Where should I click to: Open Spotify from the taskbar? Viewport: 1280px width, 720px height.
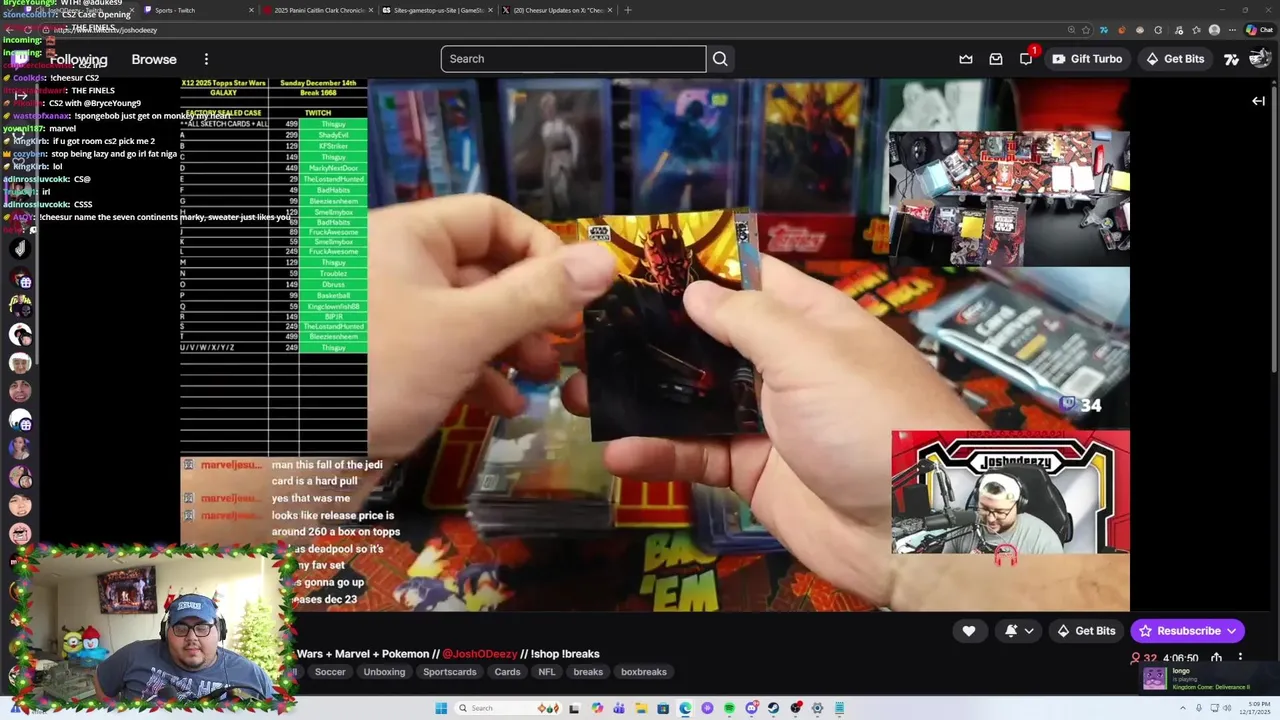pos(729,708)
